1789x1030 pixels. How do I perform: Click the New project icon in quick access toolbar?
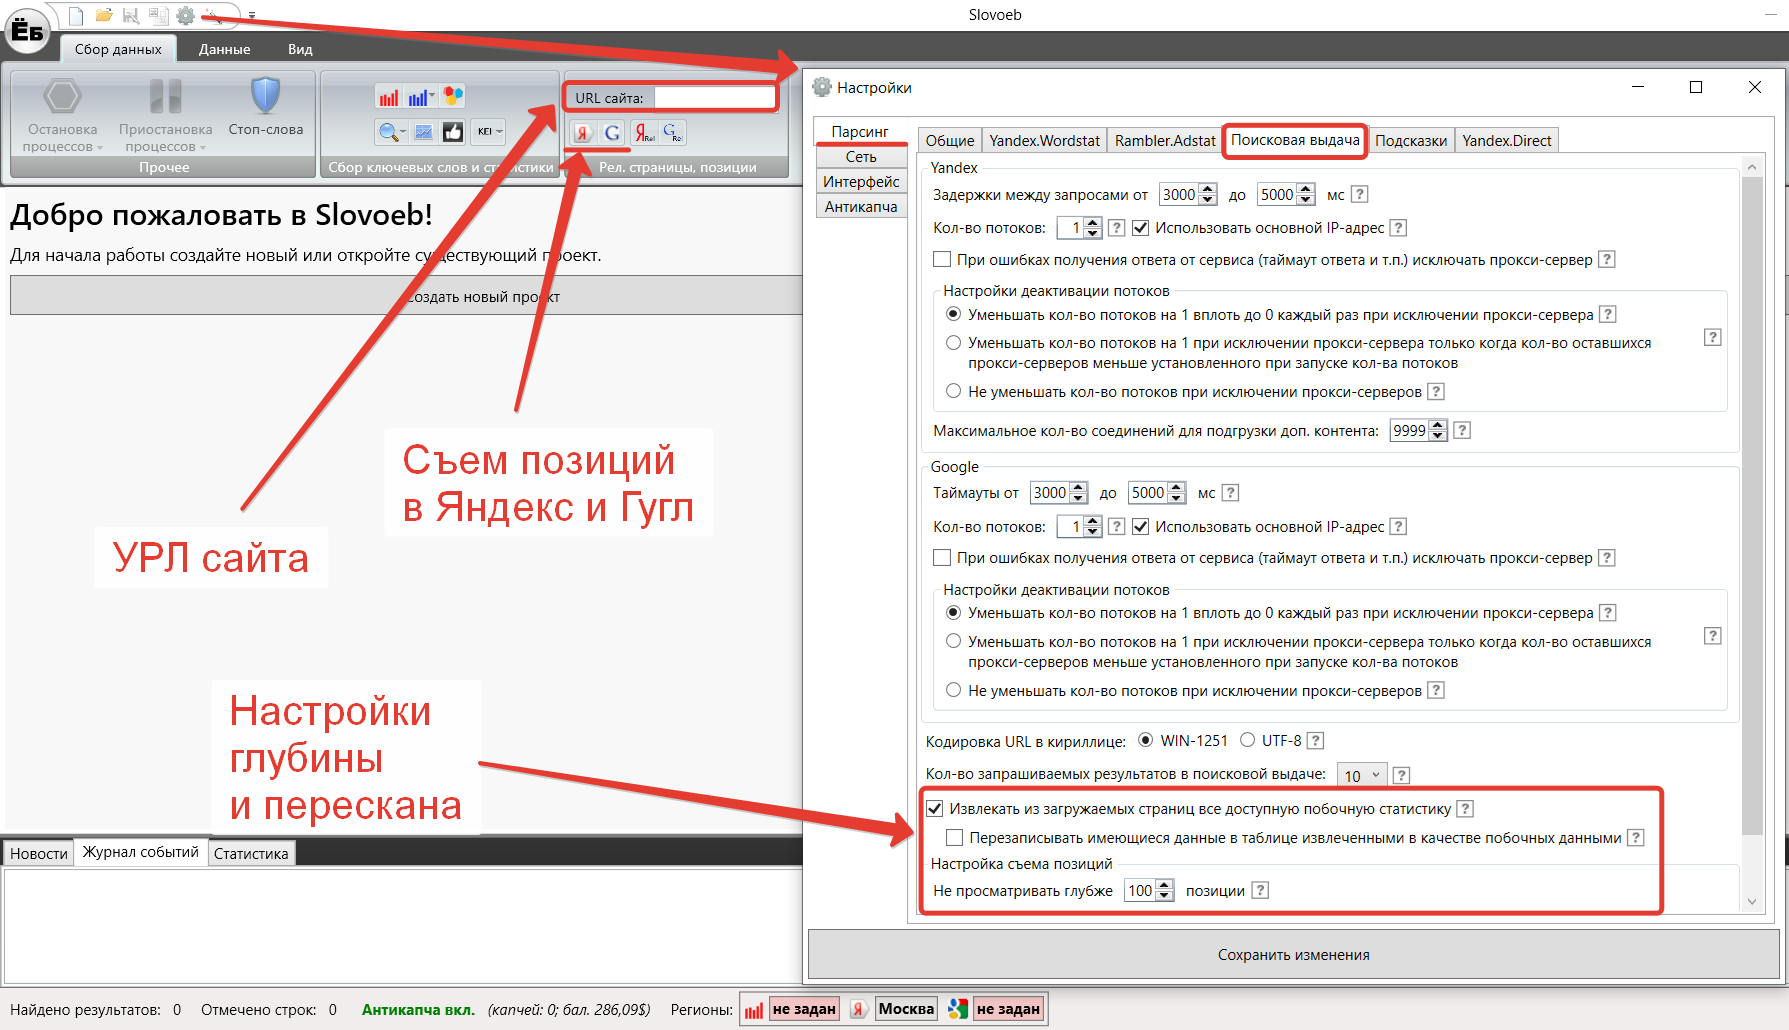[x=76, y=15]
